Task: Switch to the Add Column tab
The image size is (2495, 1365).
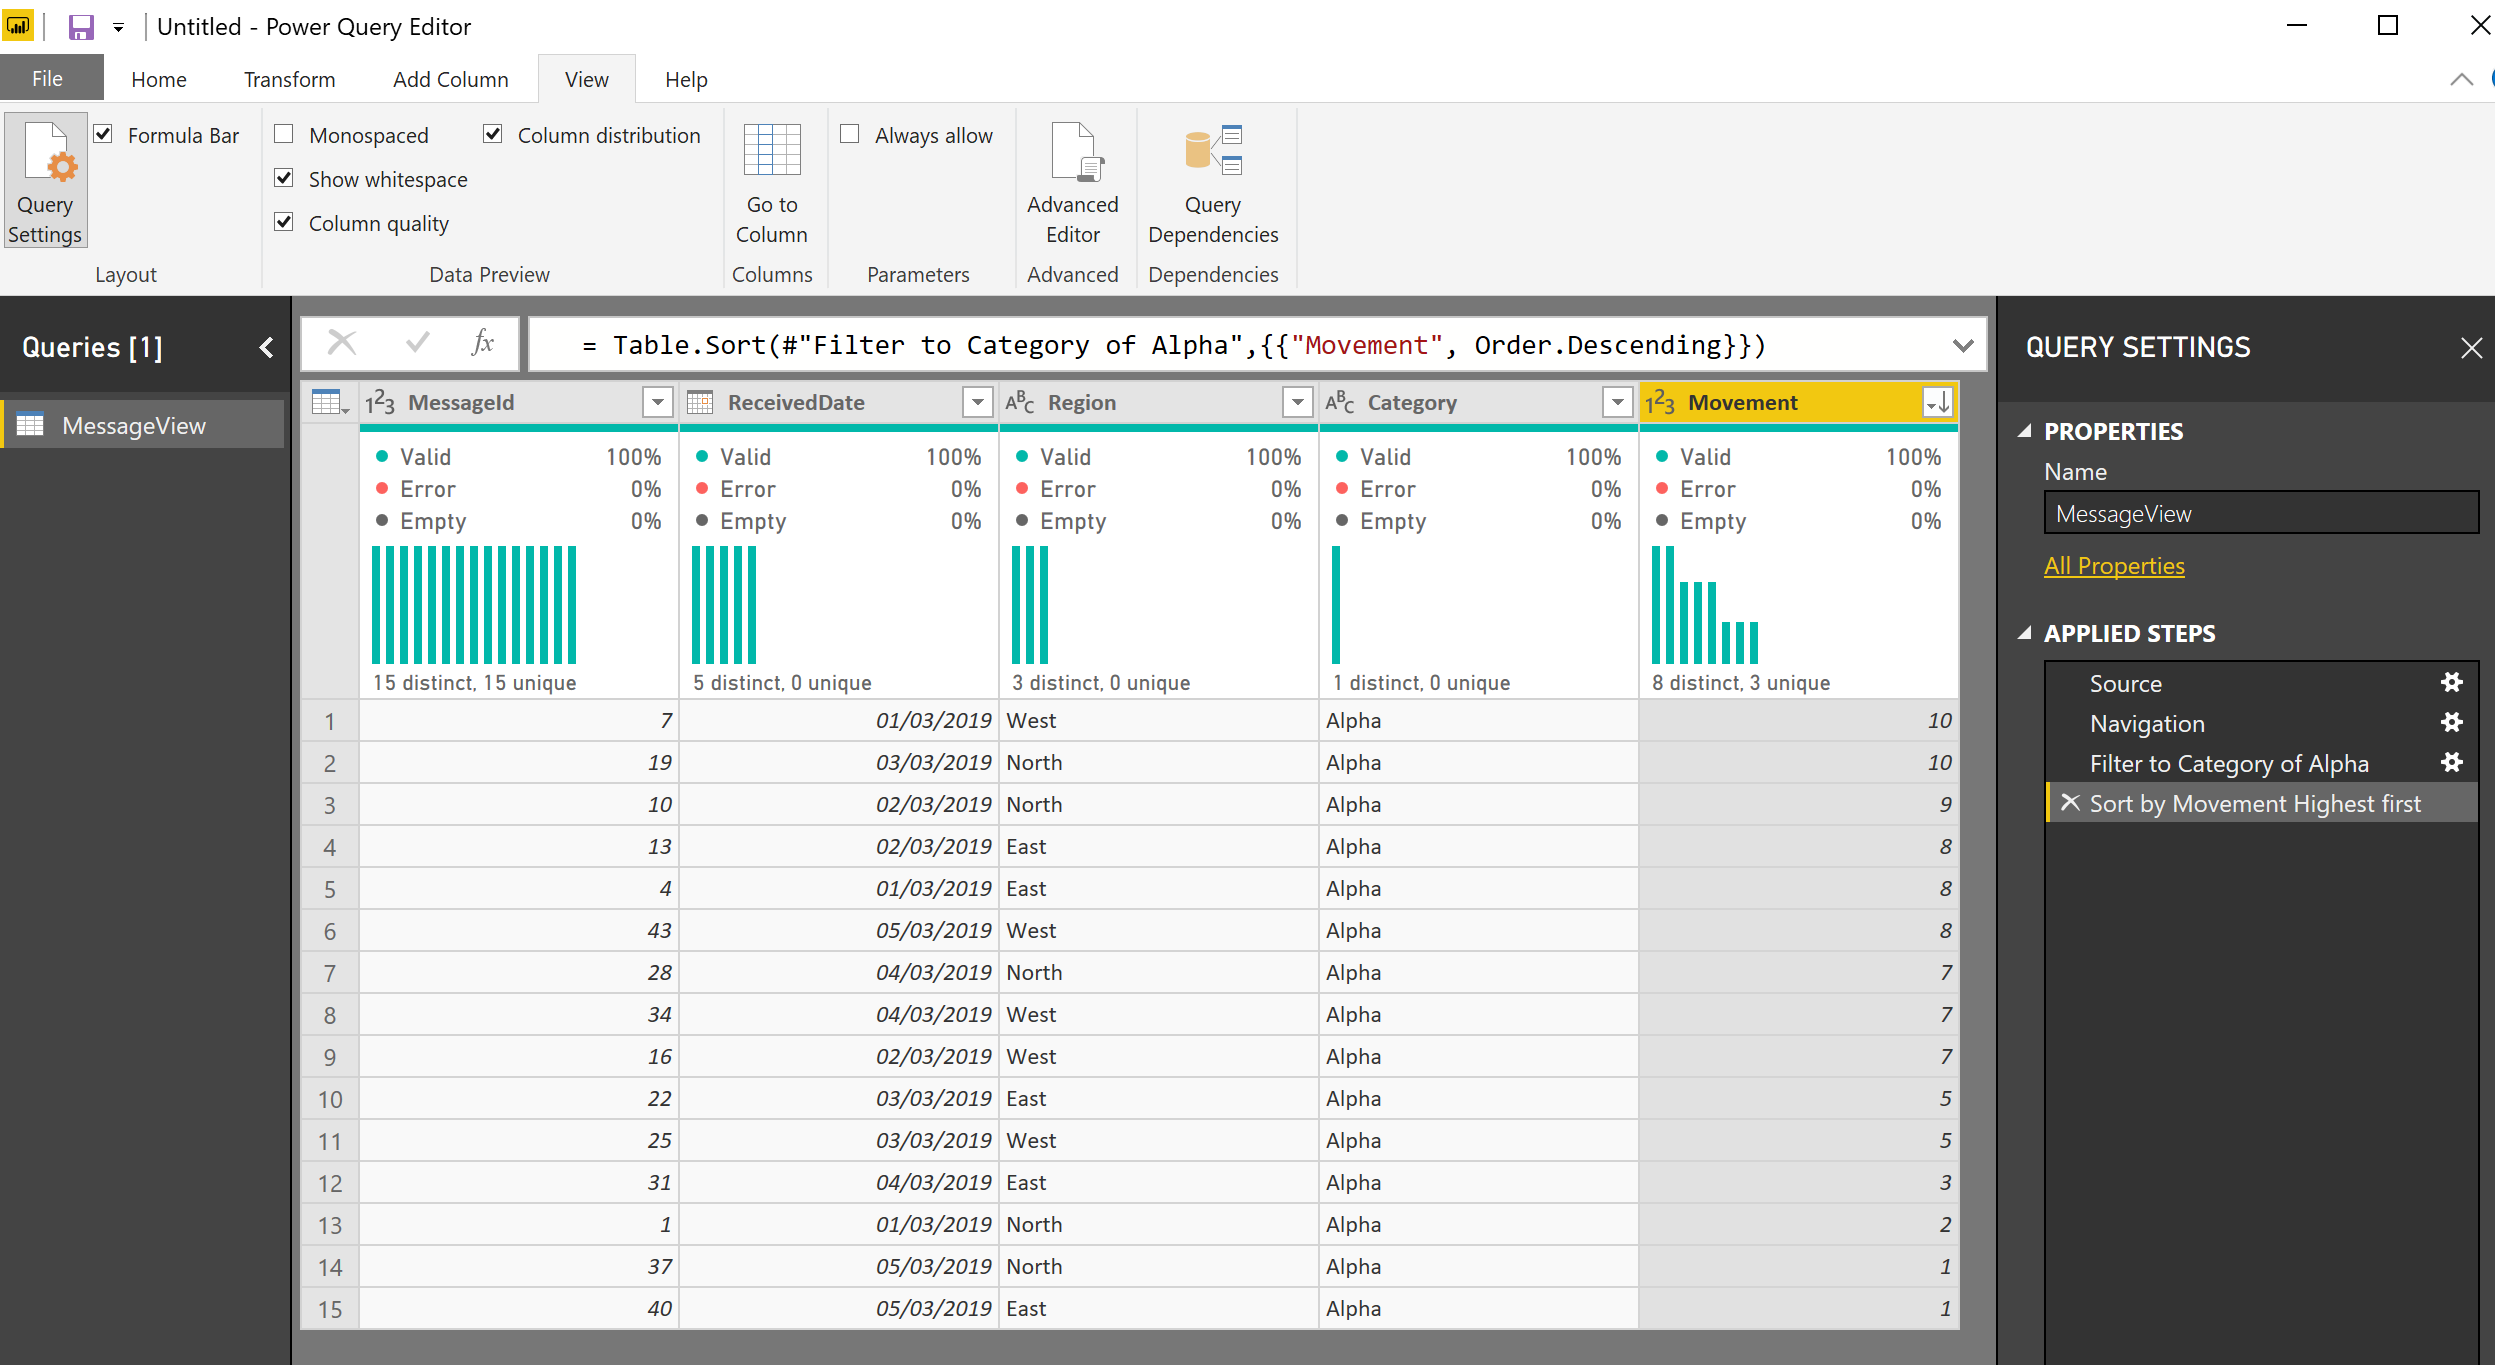Action: point(451,79)
